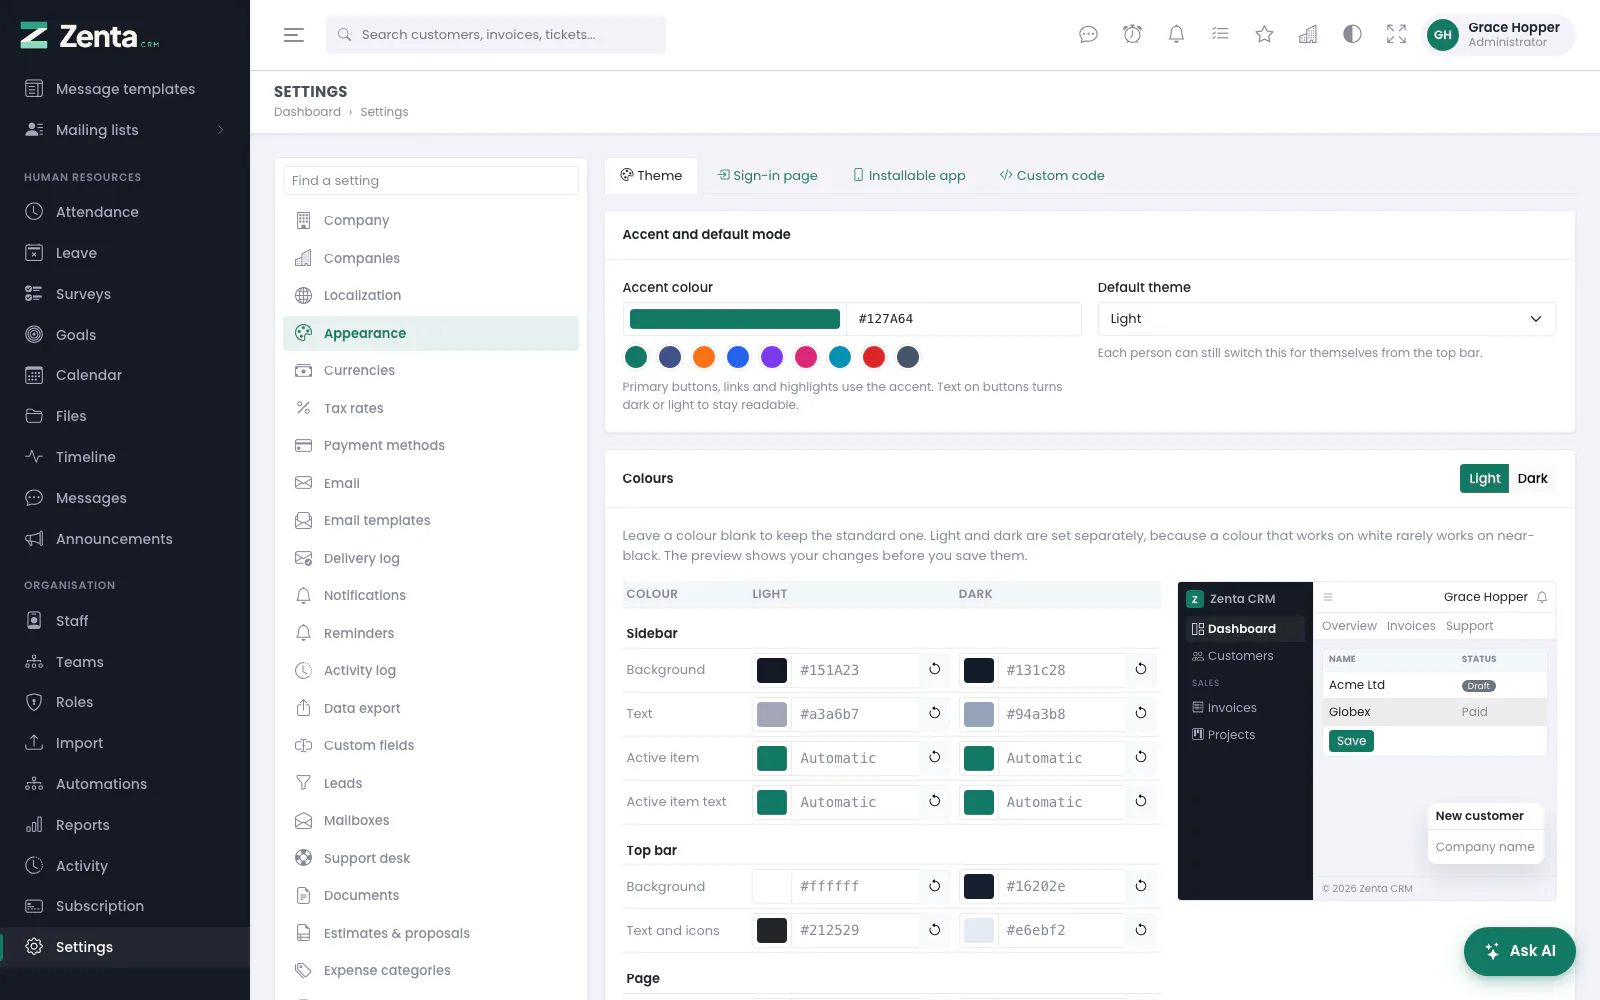Reset Active item text dark colour
The image size is (1600, 1000).
[1141, 801]
